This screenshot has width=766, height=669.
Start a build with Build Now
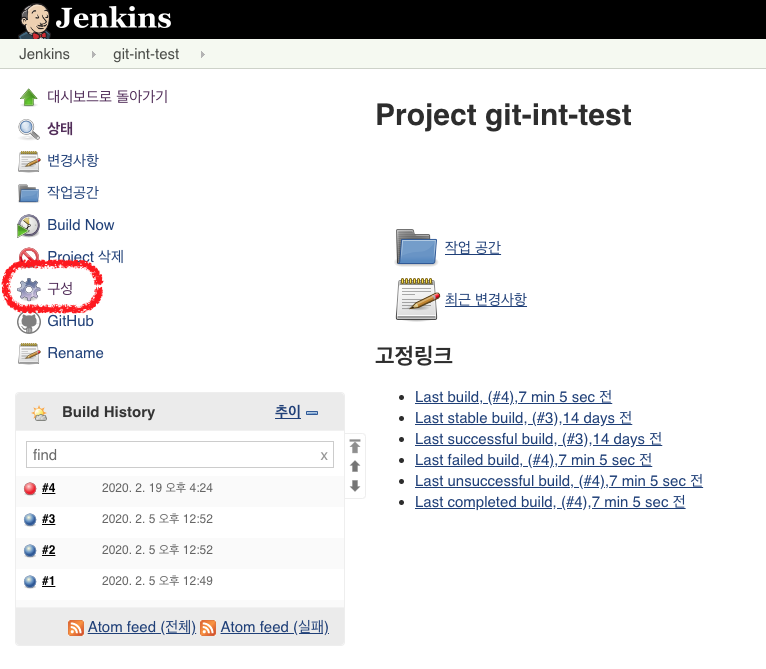(81, 225)
